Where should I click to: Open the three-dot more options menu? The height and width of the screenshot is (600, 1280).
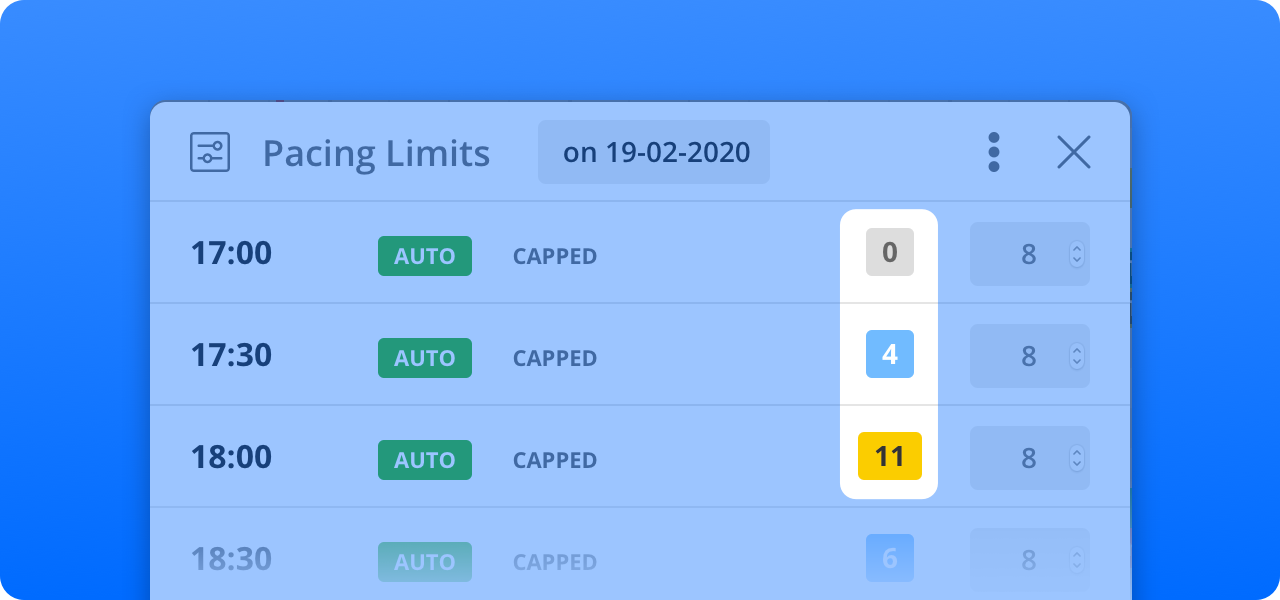[x=993, y=152]
